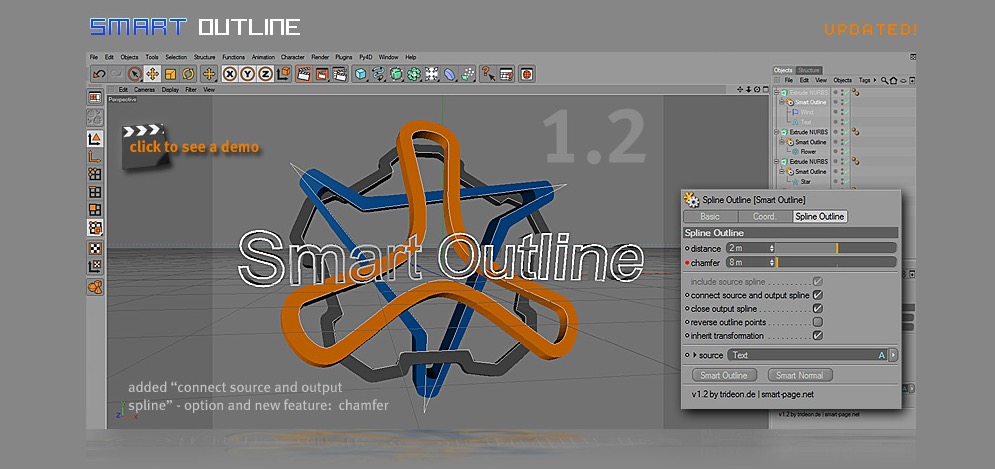Click Render to Picture Viewer icon
Image resolution: width=995 pixels, height=469 pixels.
[322, 74]
